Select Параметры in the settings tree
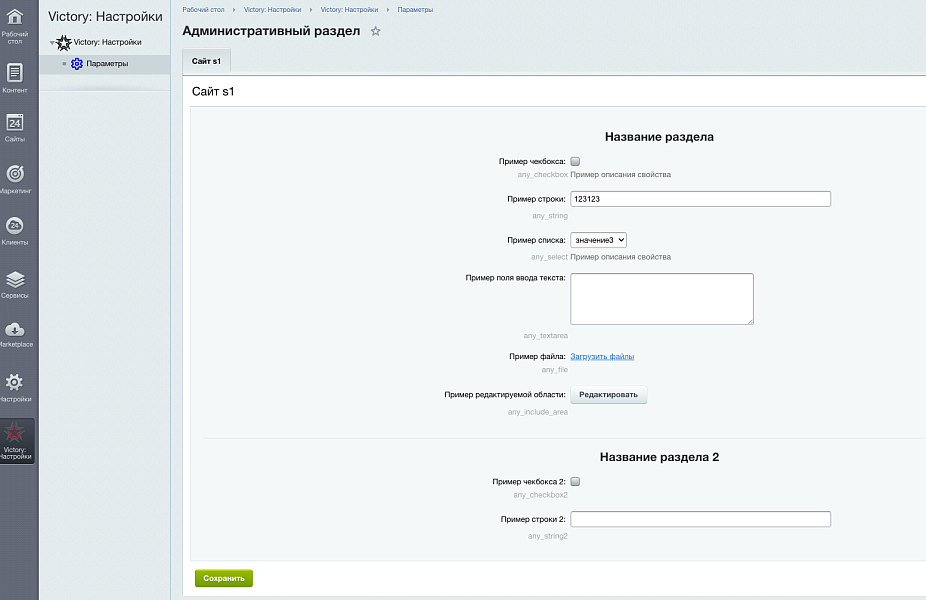 (x=107, y=64)
